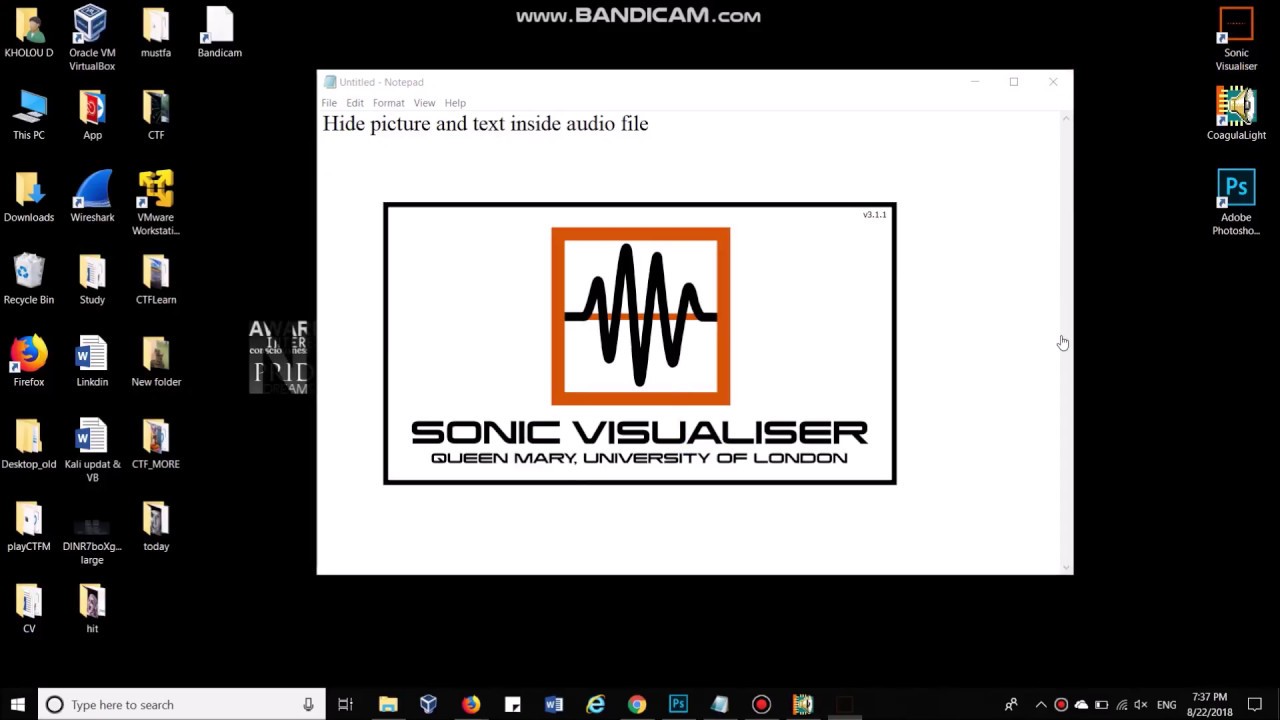Open Firefox from the taskbar
The width and height of the screenshot is (1280, 720).
point(470,704)
